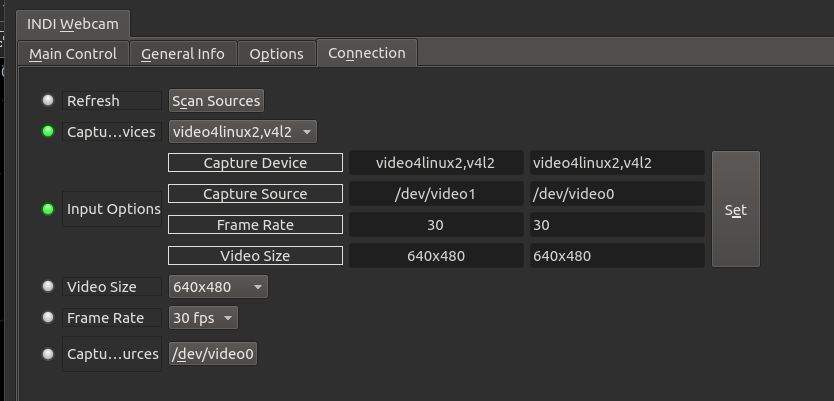Select the Connection tab
The height and width of the screenshot is (401, 834).
point(367,53)
